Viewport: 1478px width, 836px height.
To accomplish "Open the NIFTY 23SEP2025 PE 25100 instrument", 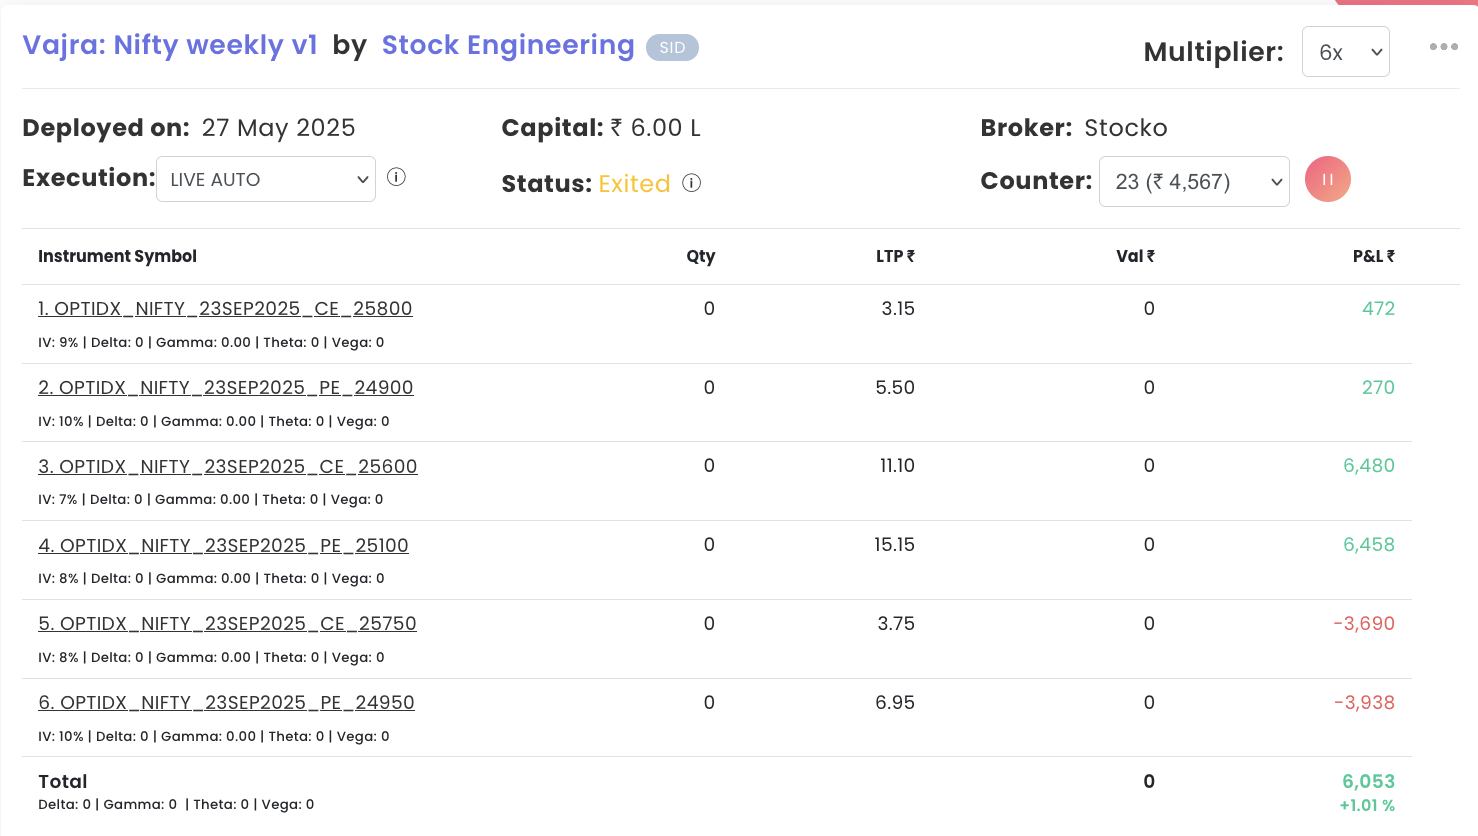I will 224,546.
